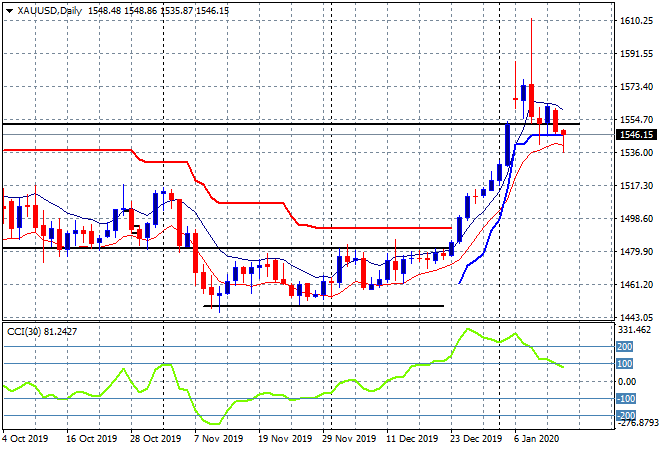
Task: Click the CCI(30) 81.2427 indicator label
Action: point(42,332)
